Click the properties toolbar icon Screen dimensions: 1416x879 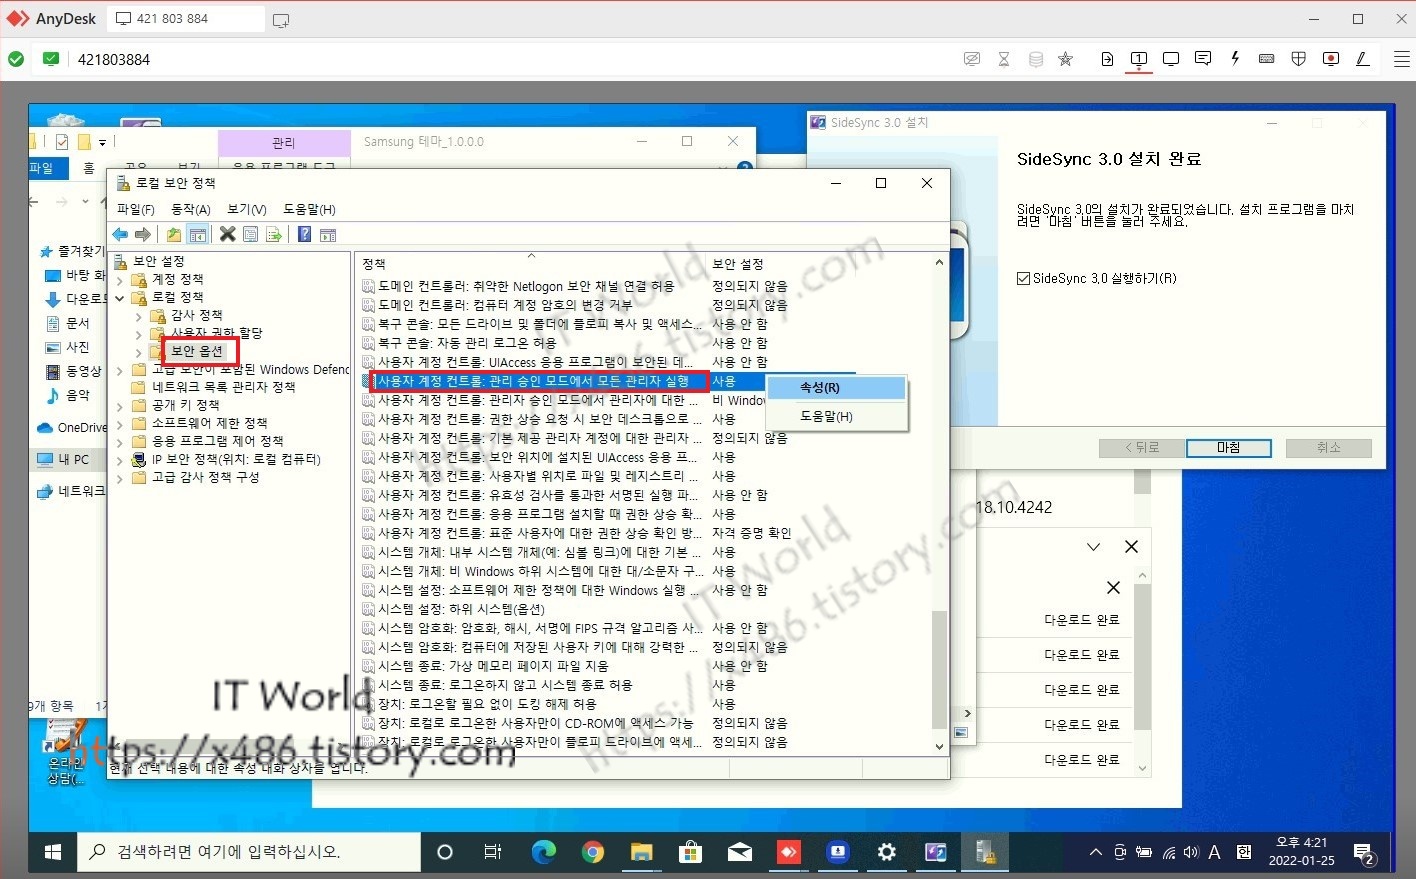pyautogui.click(x=250, y=234)
